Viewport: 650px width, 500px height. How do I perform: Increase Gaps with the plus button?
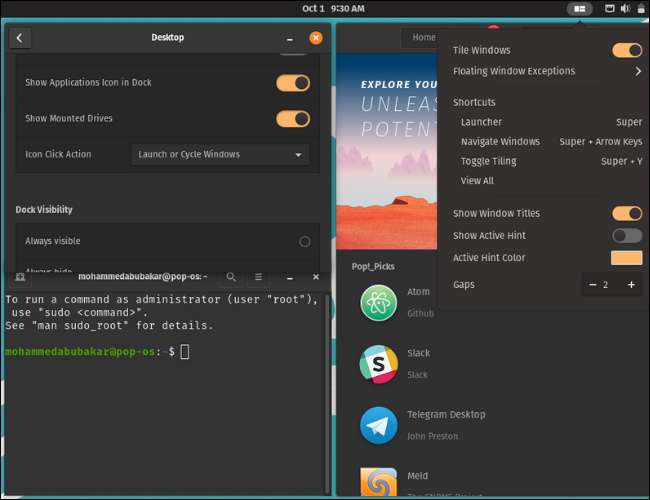click(x=631, y=285)
